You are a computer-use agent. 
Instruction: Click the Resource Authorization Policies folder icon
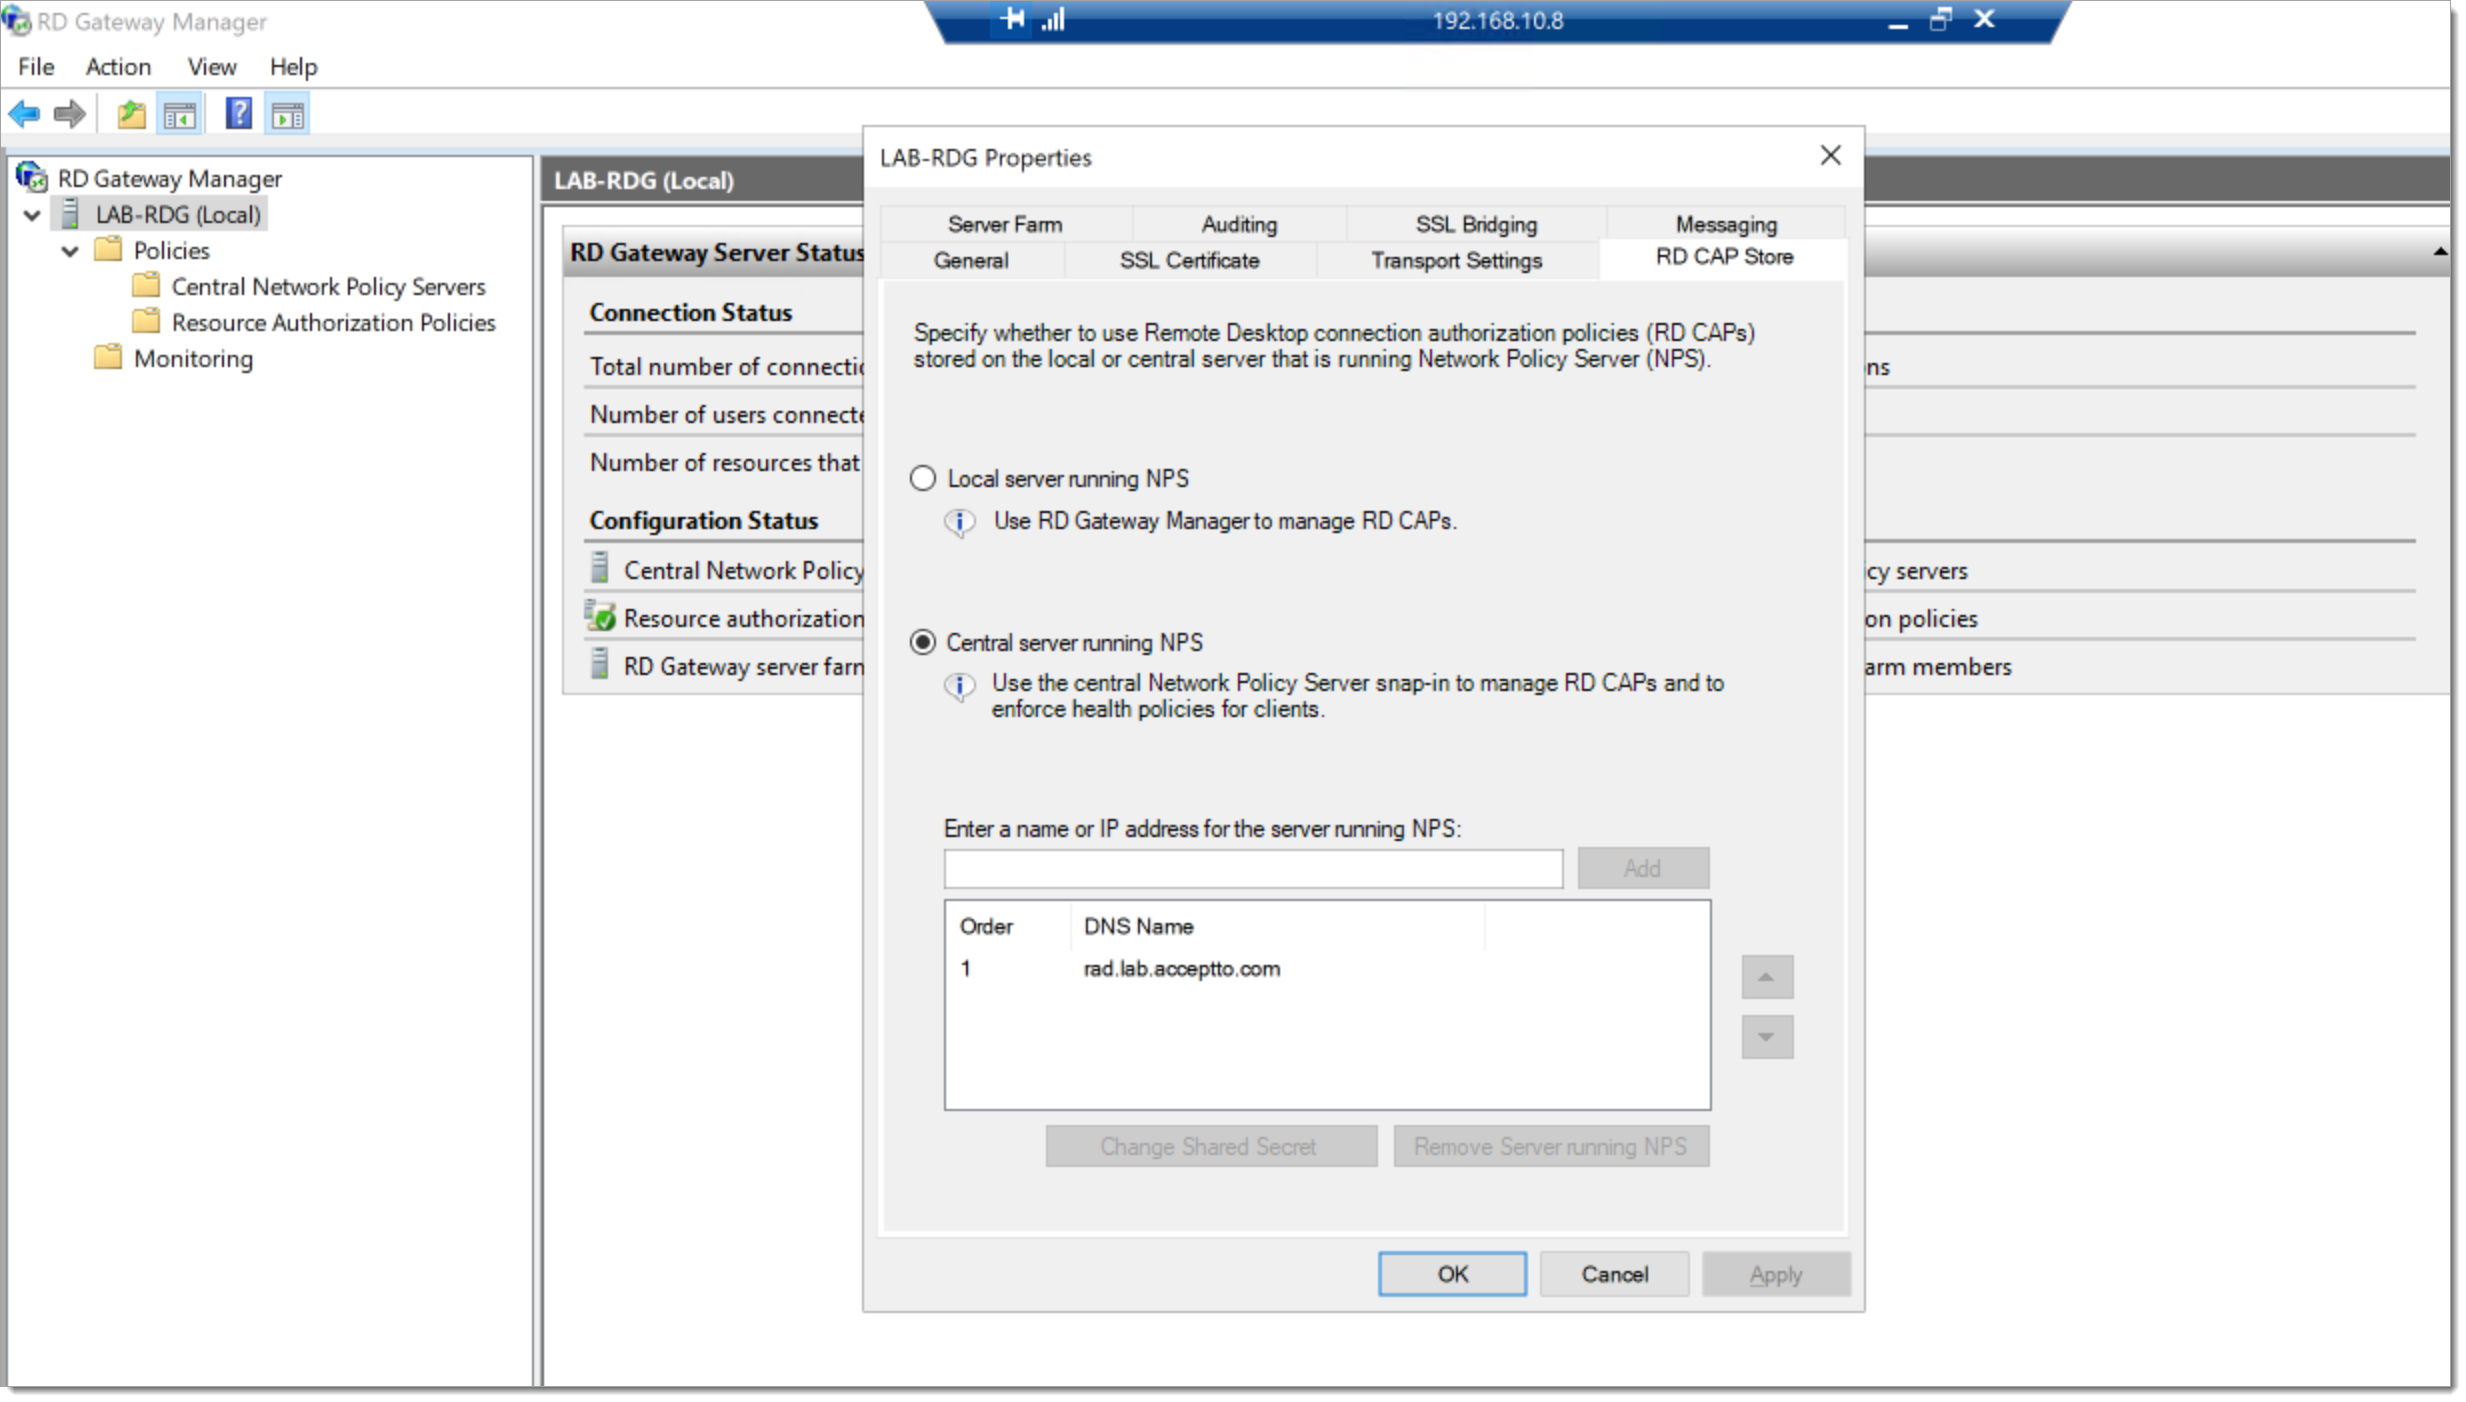tap(146, 321)
